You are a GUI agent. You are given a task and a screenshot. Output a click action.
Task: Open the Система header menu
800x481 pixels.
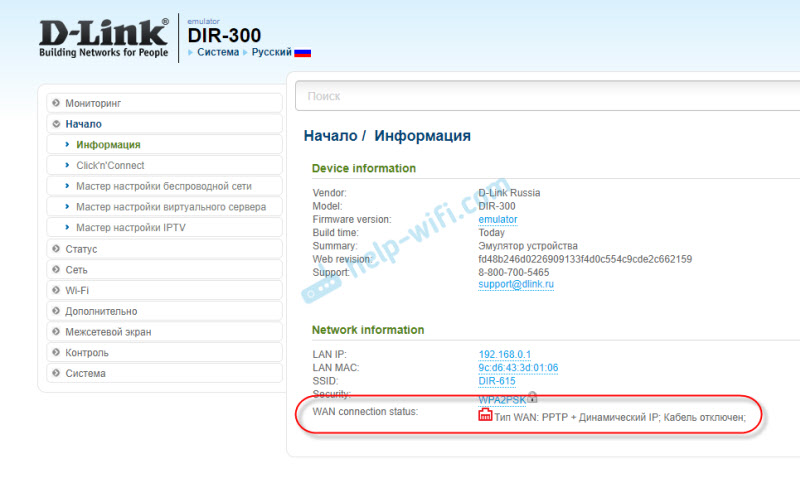218,52
